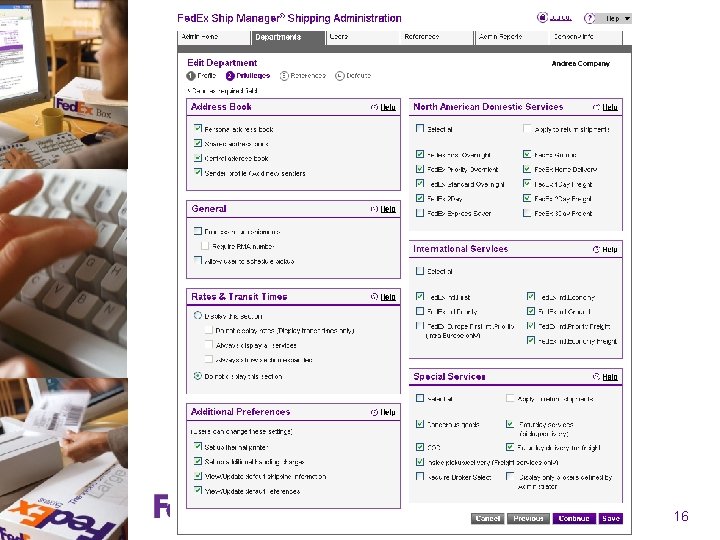Click the question mark help icon

589,18
